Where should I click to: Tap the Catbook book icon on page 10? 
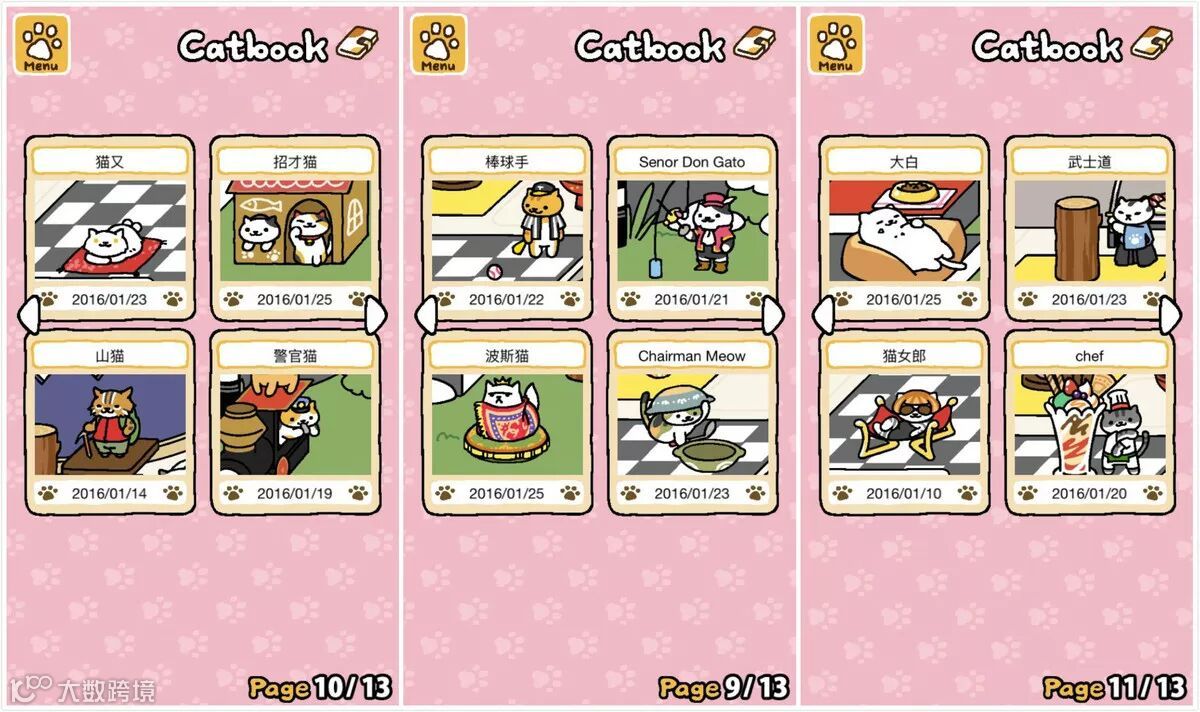pyautogui.click(x=358, y=43)
